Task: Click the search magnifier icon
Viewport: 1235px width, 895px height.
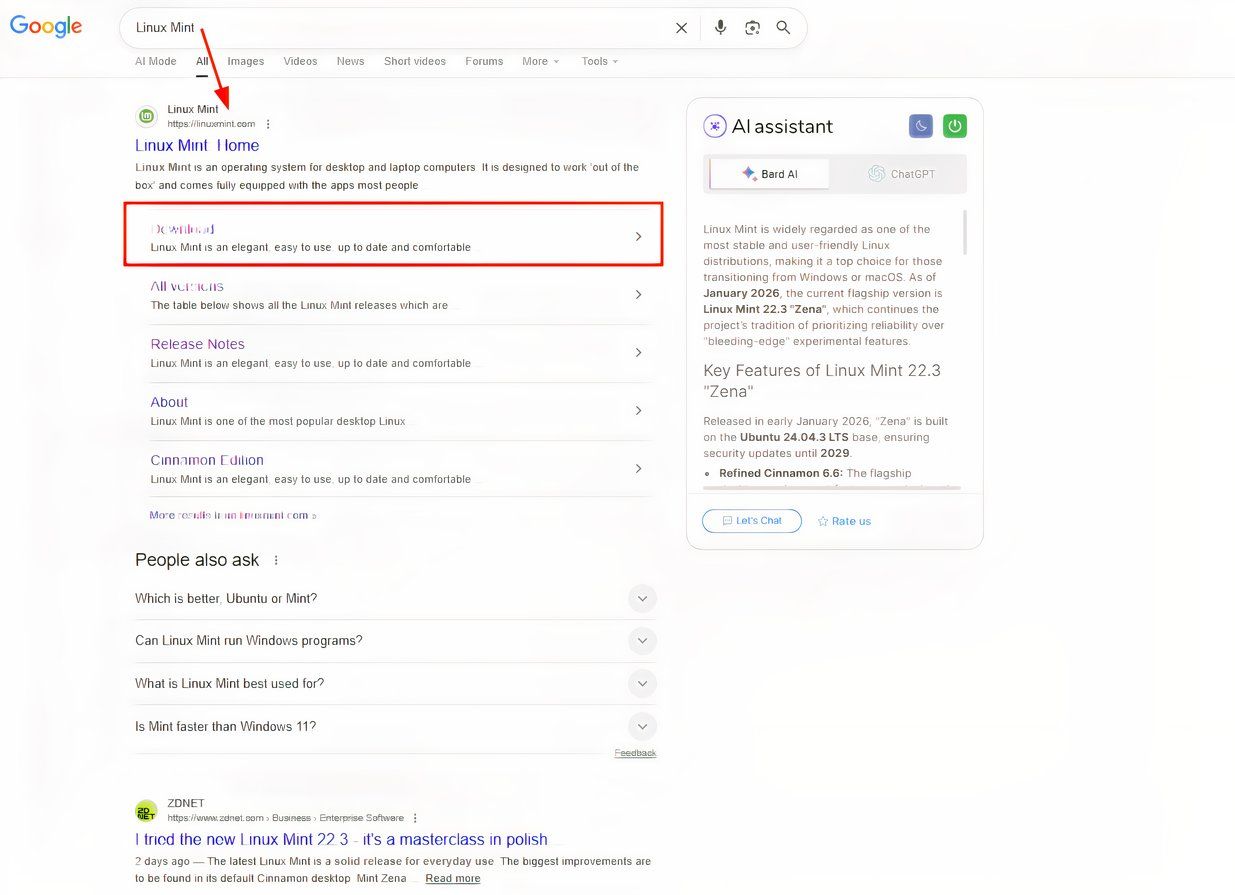Action: (x=784, y=27)
